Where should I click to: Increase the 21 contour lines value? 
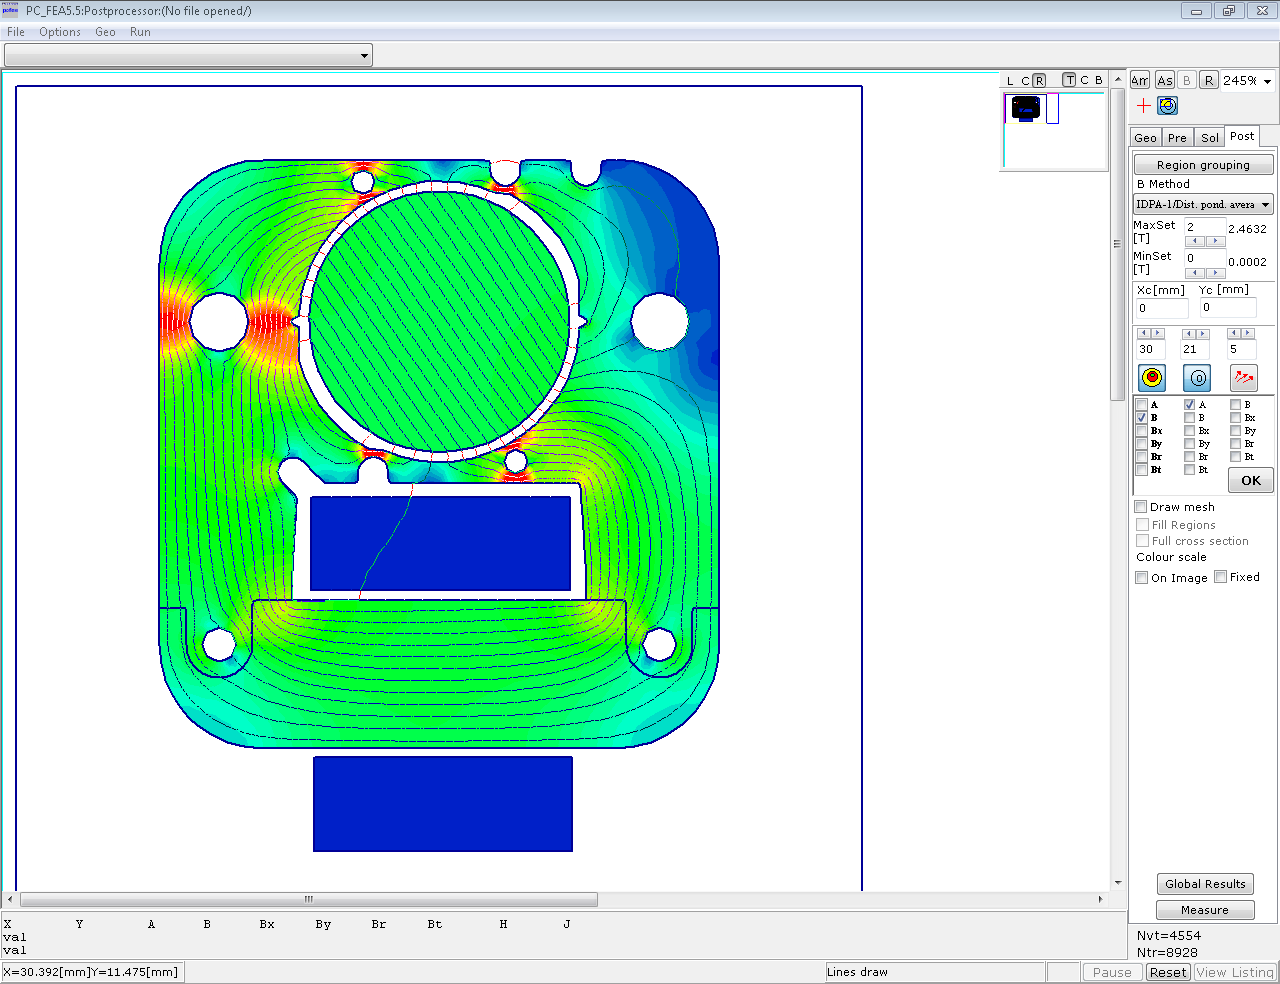(x=1202, y=333)
